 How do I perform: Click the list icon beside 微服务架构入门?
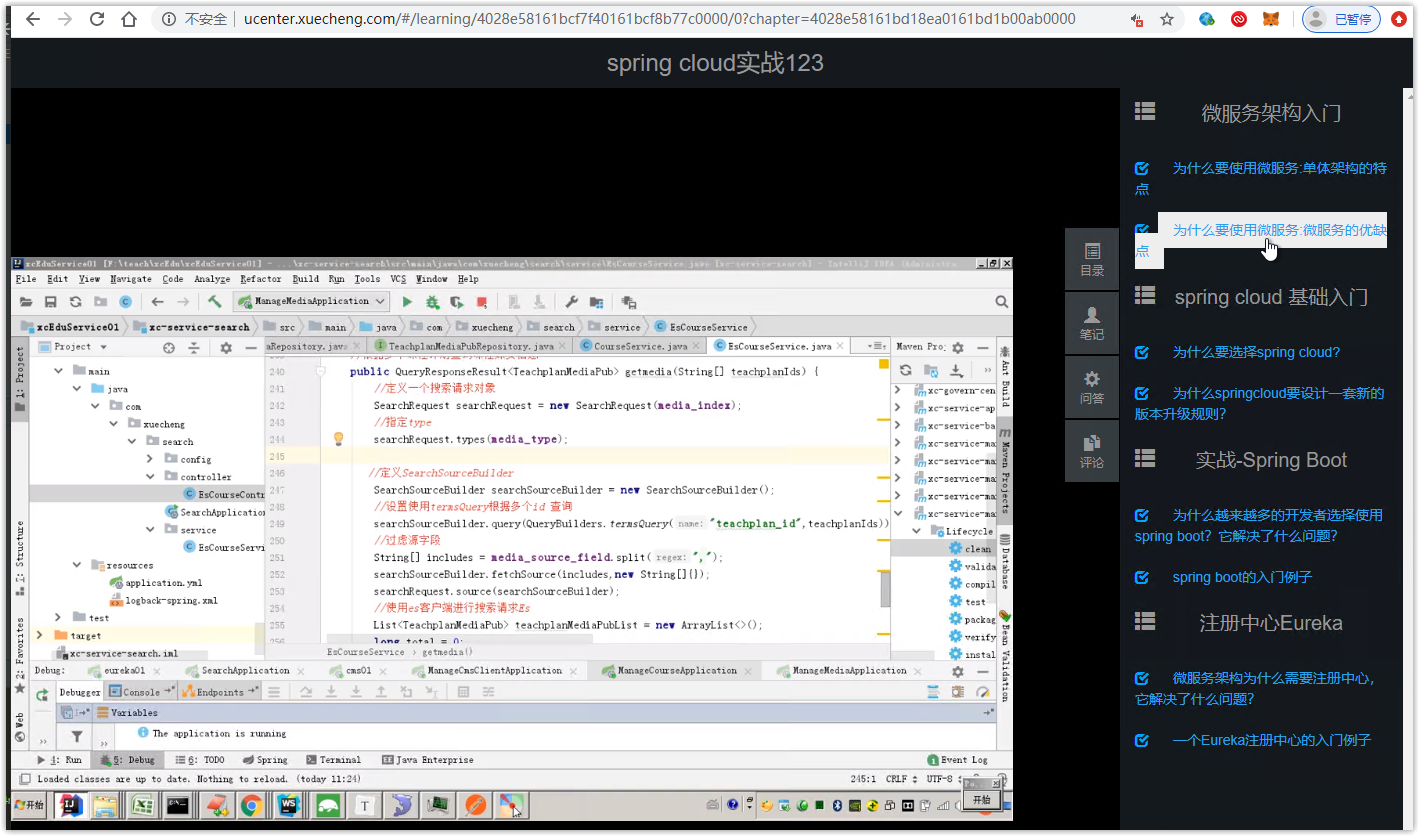point(1145,112)
